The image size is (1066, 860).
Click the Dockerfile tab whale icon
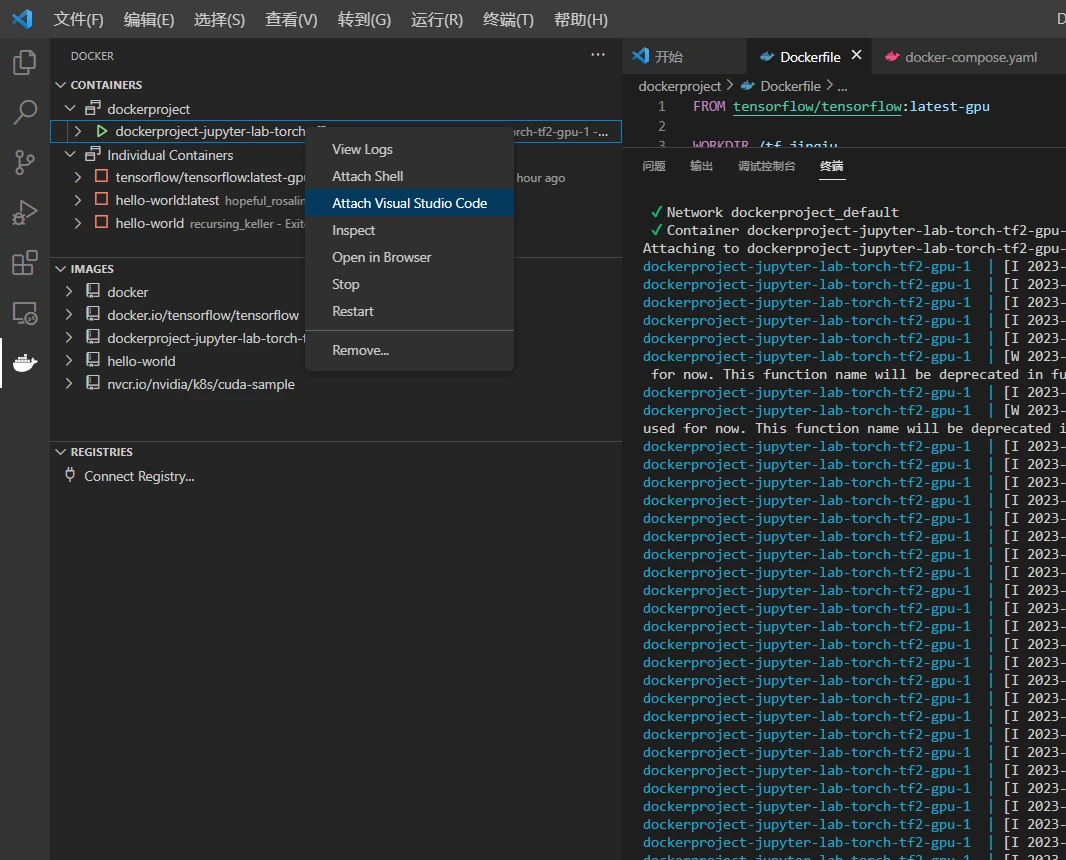click(x=767, y=56)
